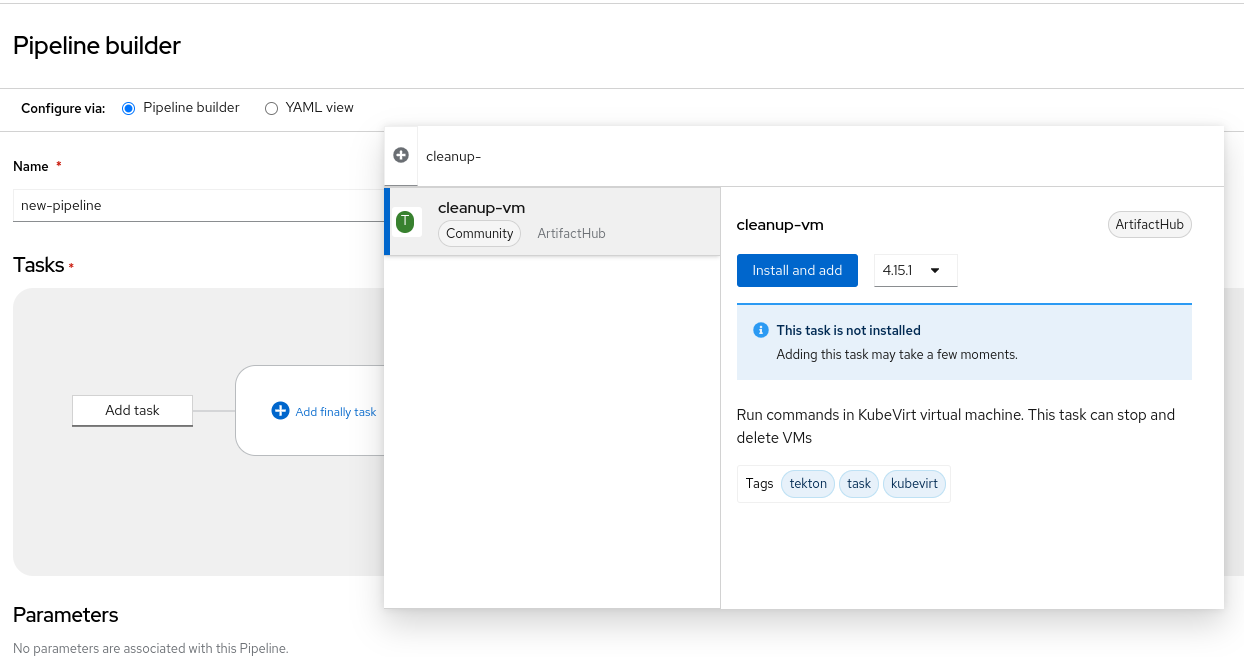Click Add finally task link
The width and height of the screenshot is (1244, 657).
(x=336, y=412)
